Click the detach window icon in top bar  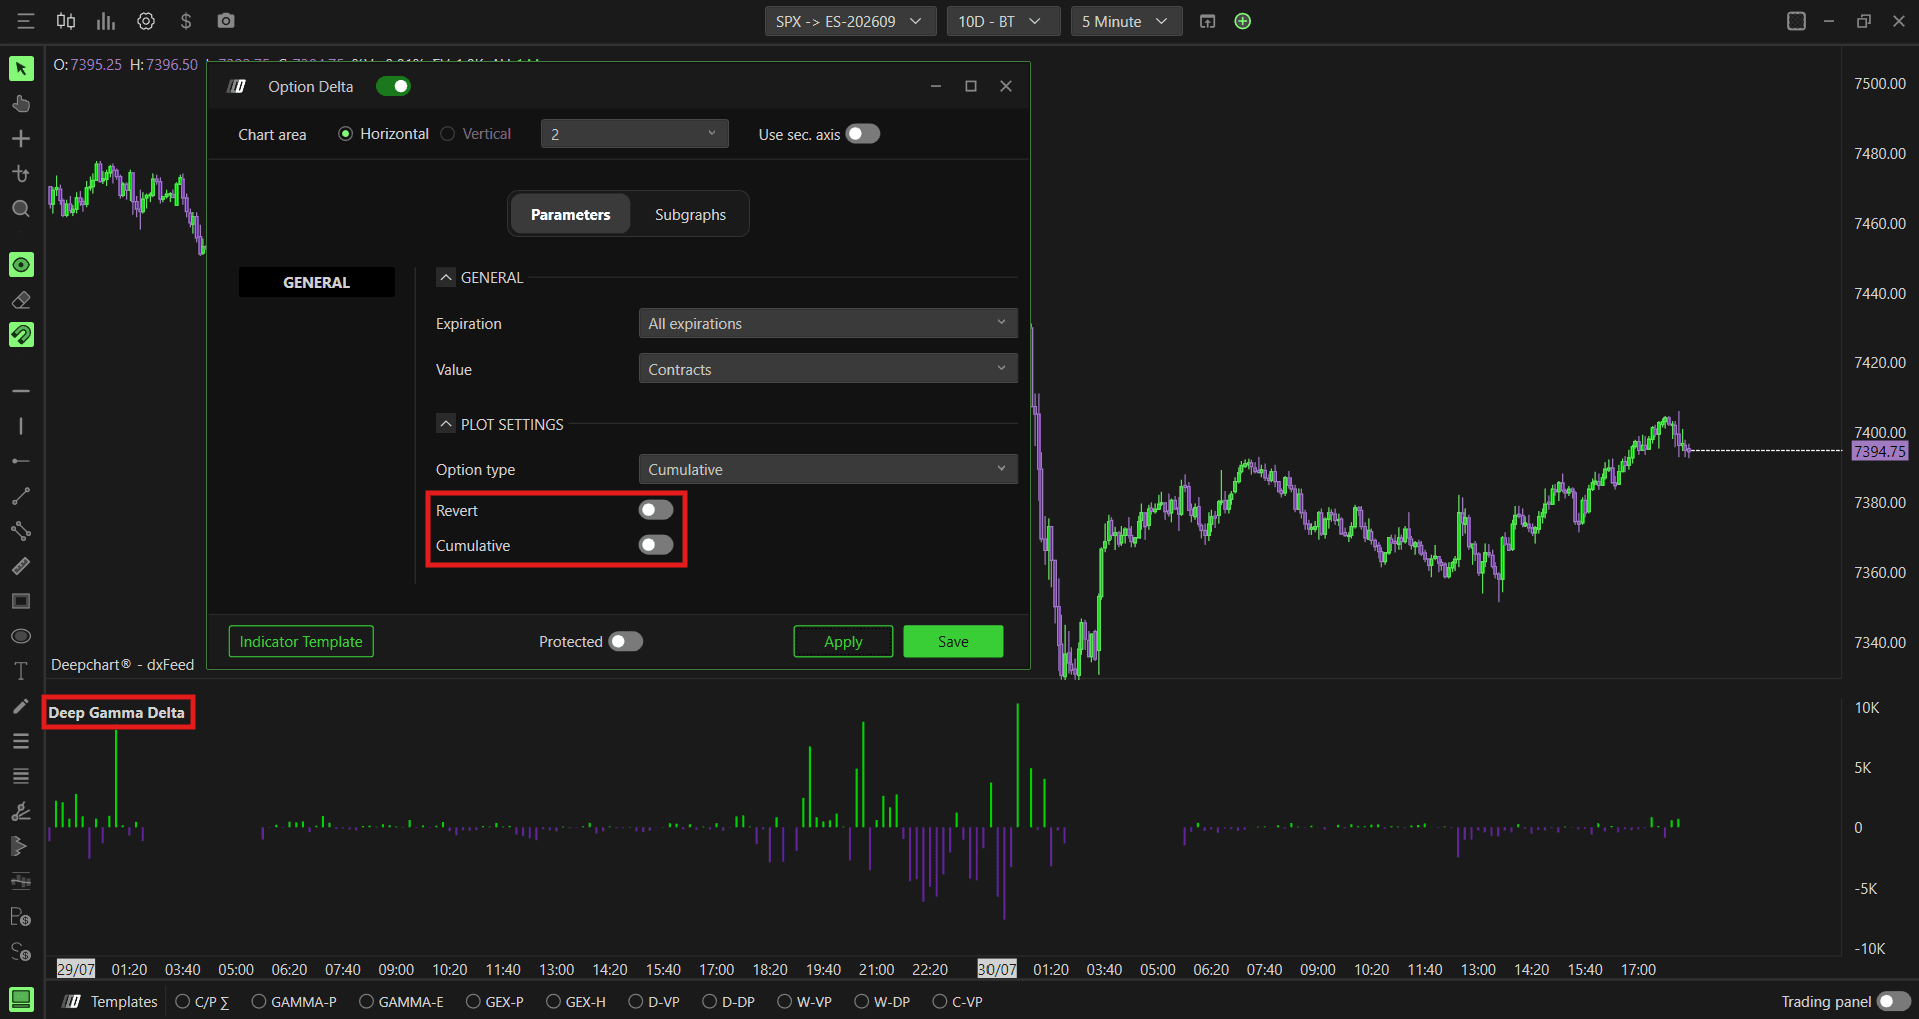1207,21
